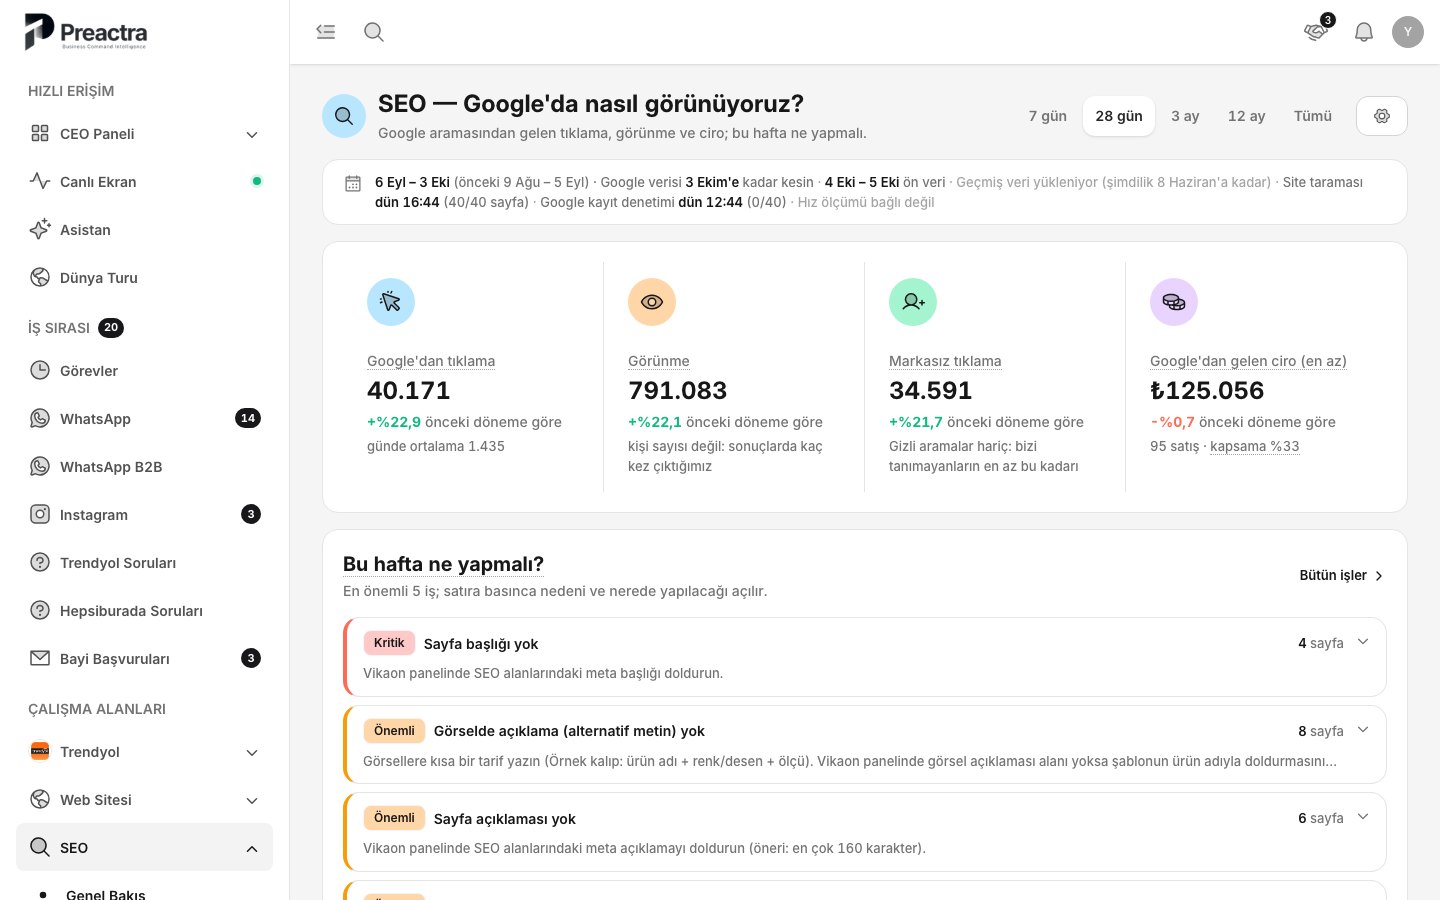This screenshot has height=900, width=1440.
Task: Click Önemli badge on Sayfa açıklaması row
Action: click(394, 818)
